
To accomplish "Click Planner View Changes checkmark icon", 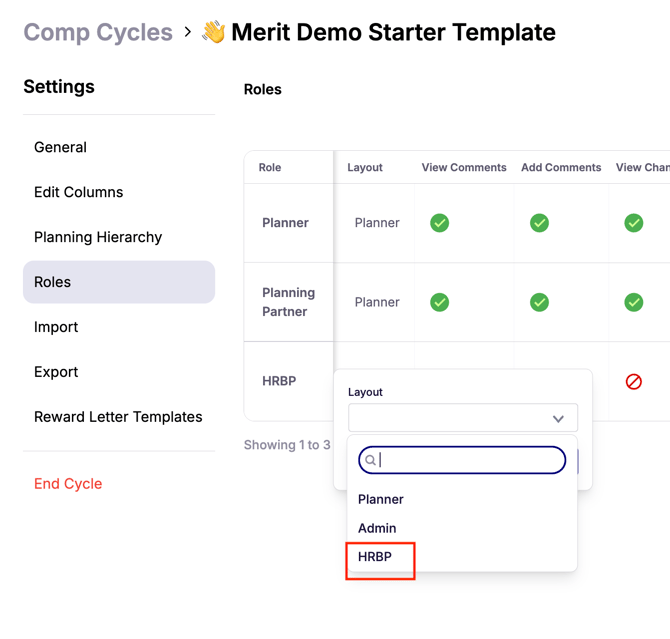I will (634, 223).
